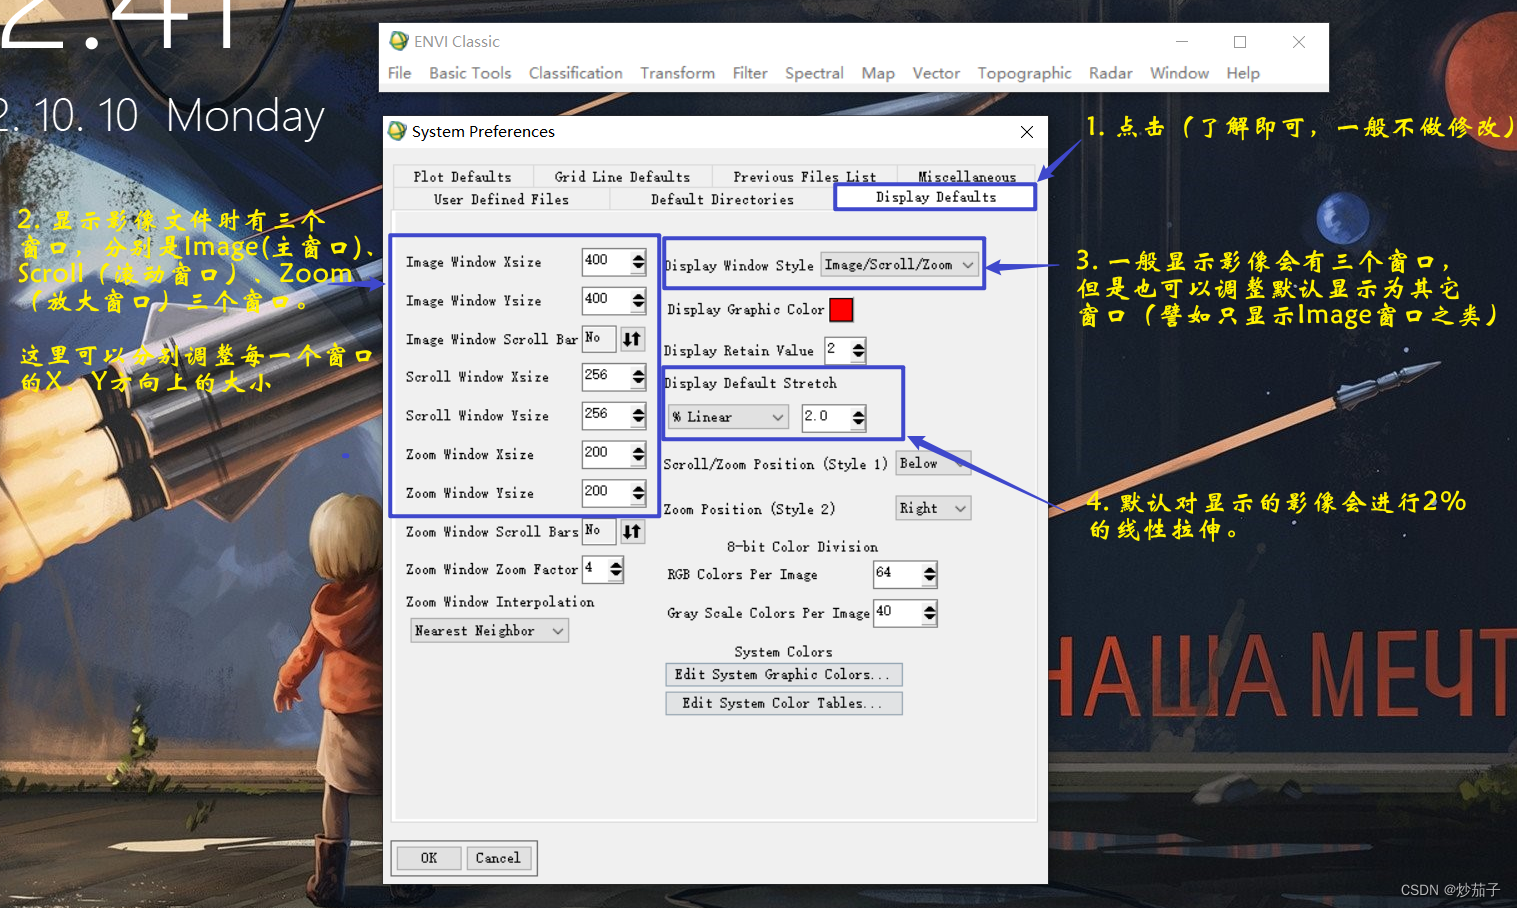Switch to the User Defined Files tab
This screenshot has width=1517, height=908.
501,199
